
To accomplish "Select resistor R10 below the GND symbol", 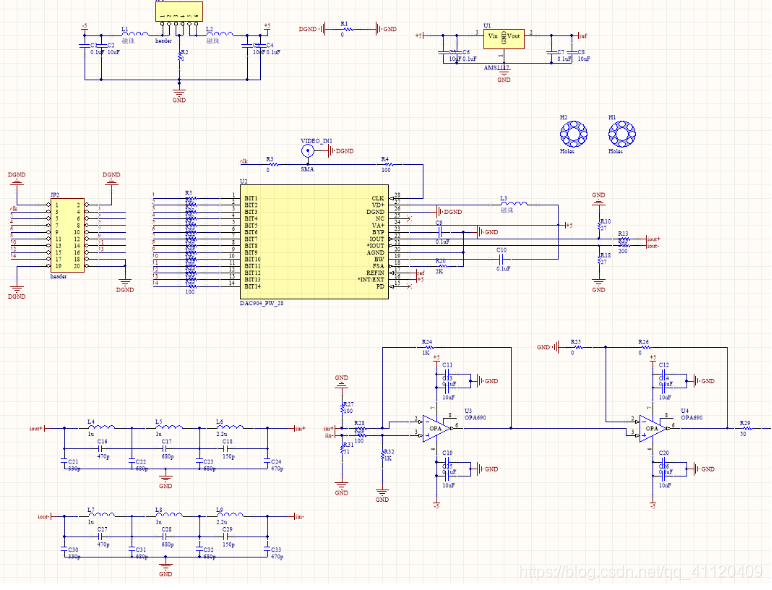I will (x=599, y=225).
